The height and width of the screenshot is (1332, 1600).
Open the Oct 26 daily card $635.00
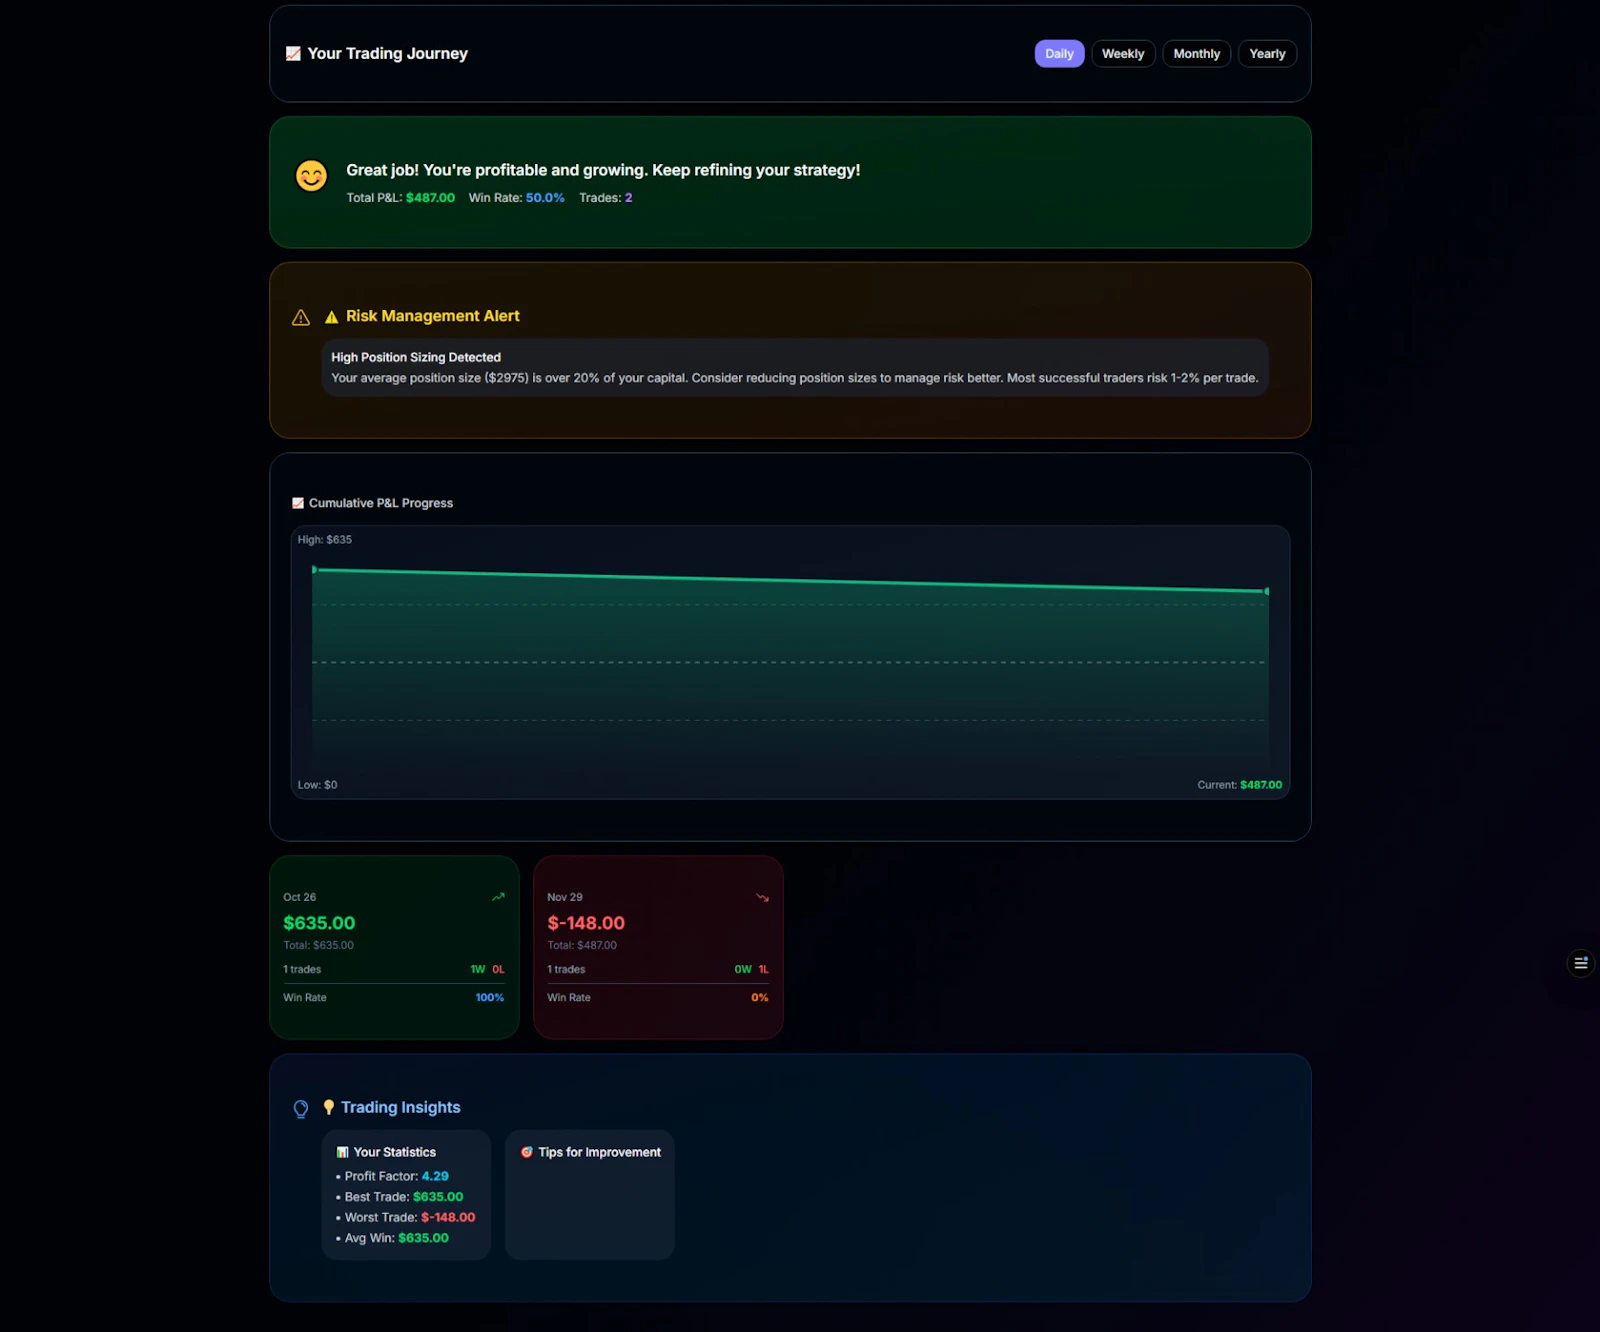point(394,947)
